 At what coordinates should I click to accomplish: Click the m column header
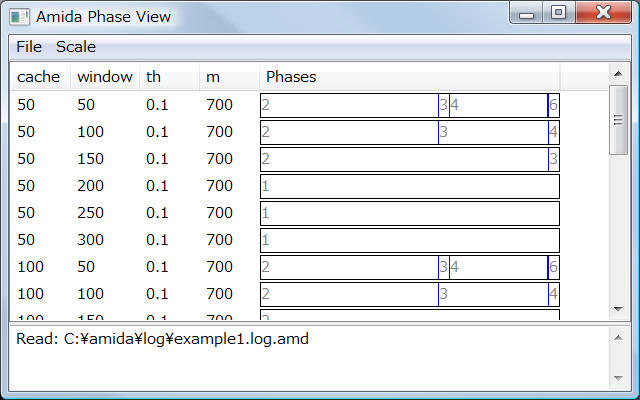[x=228, y=77]
